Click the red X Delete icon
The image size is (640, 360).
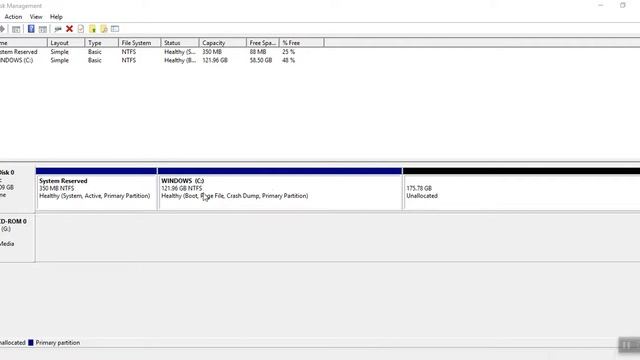point(69,29)
